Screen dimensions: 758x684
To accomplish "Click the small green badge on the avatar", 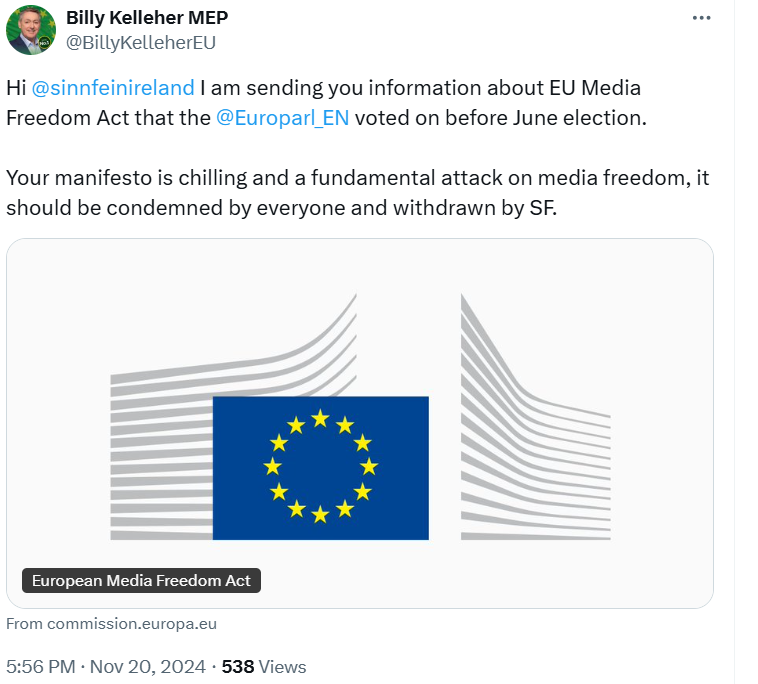I will [x=44, y=43].
